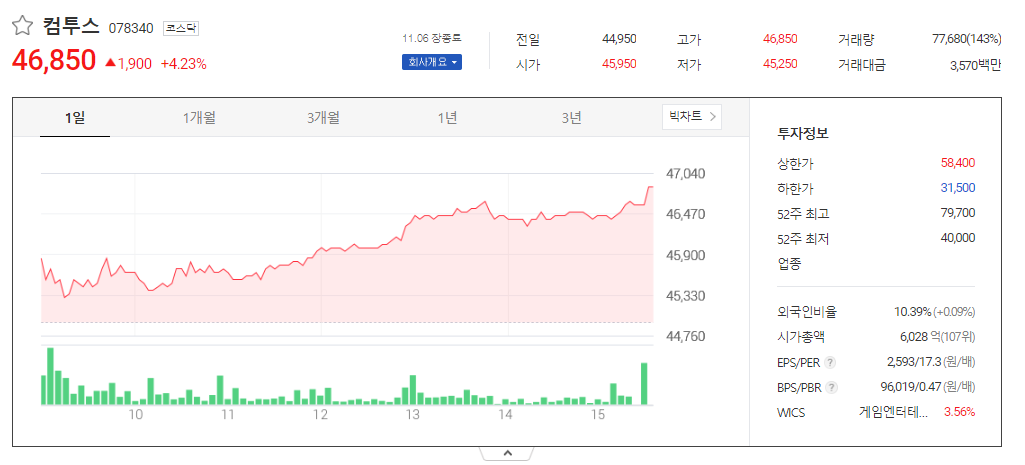Screen dimensions: 1025x465
Task: Click the stock code 078340
Action: pyautogui.click(x=131, y=29)
